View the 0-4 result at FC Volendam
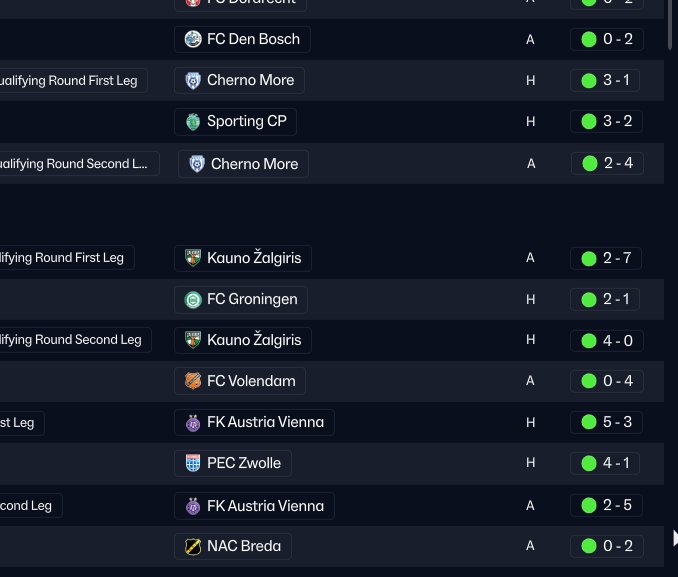 [607, 381]
